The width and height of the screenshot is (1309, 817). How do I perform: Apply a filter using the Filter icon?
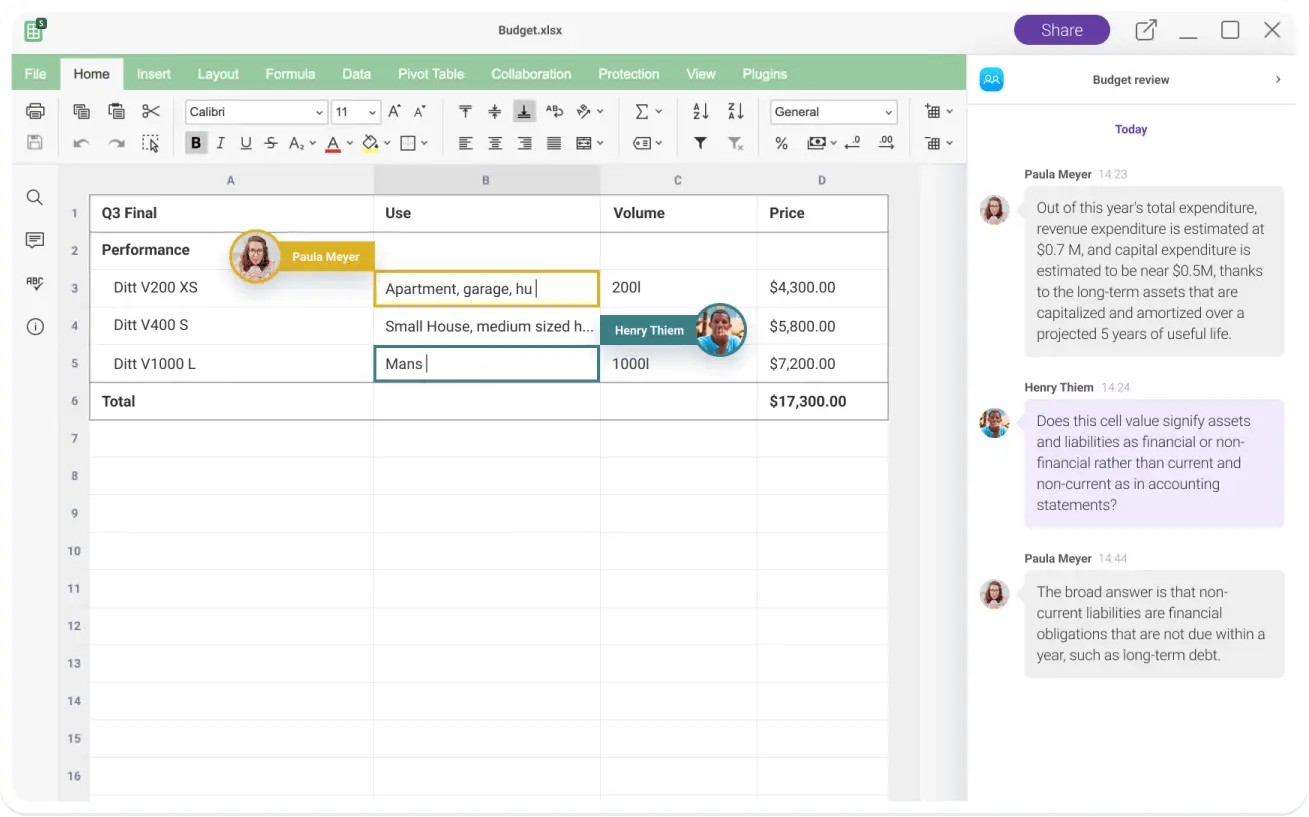point(700,143)
